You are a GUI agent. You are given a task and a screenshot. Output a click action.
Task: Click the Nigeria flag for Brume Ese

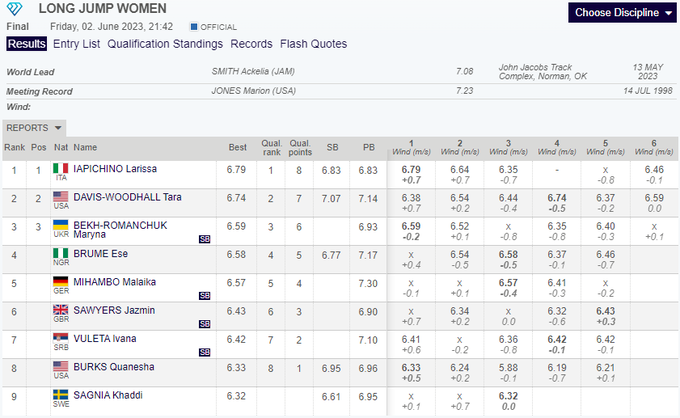click(x=60, y=253)
